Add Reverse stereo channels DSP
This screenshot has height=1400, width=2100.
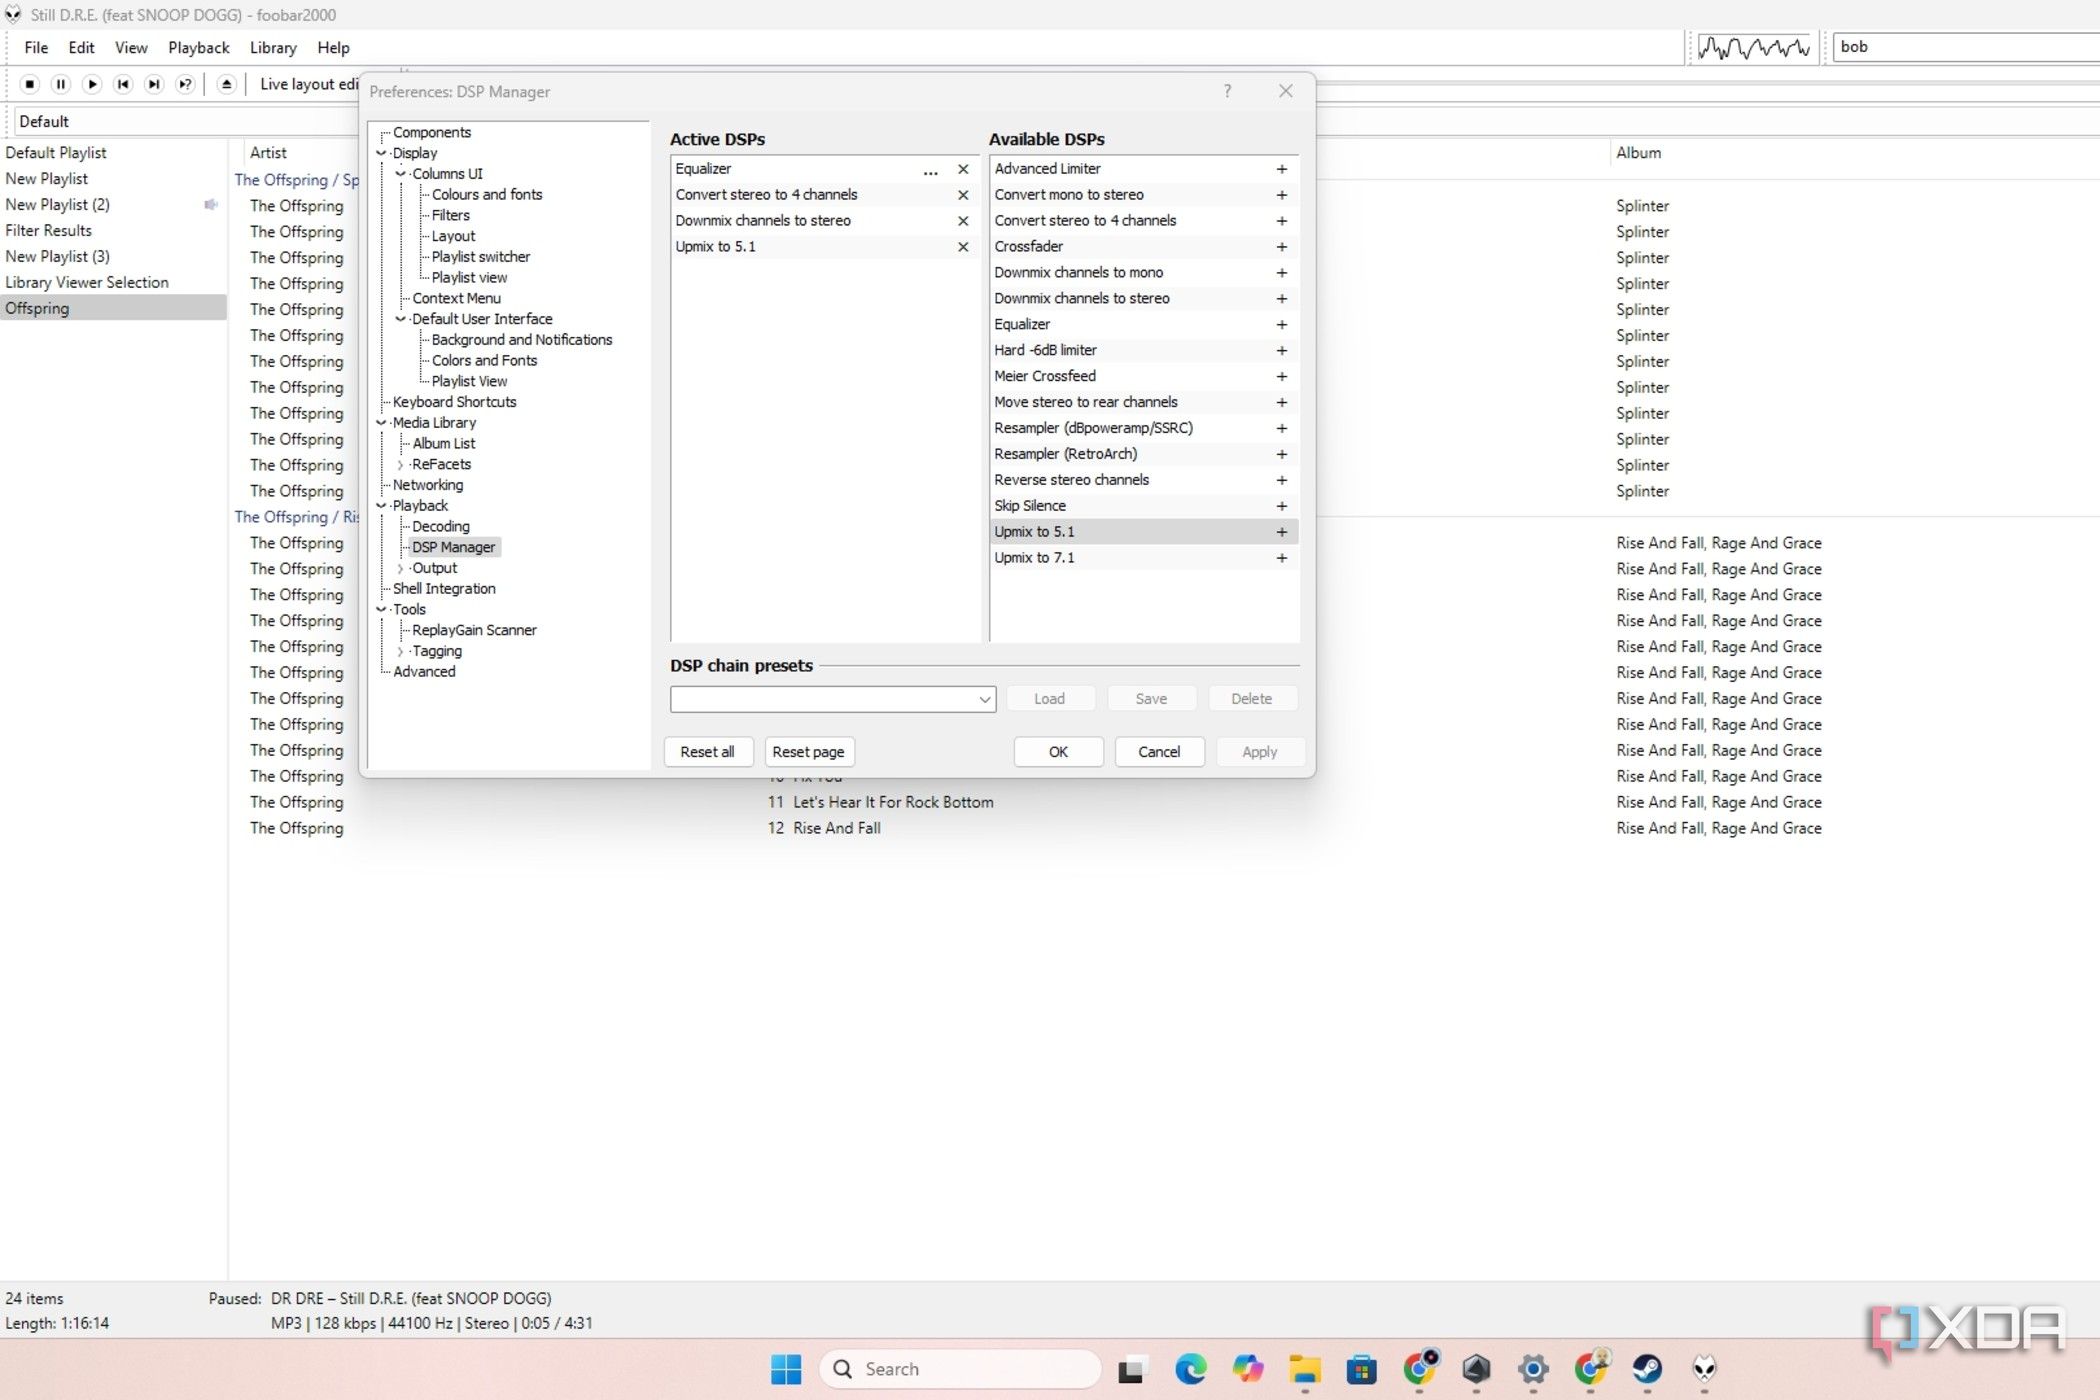tap(1281, 480)
